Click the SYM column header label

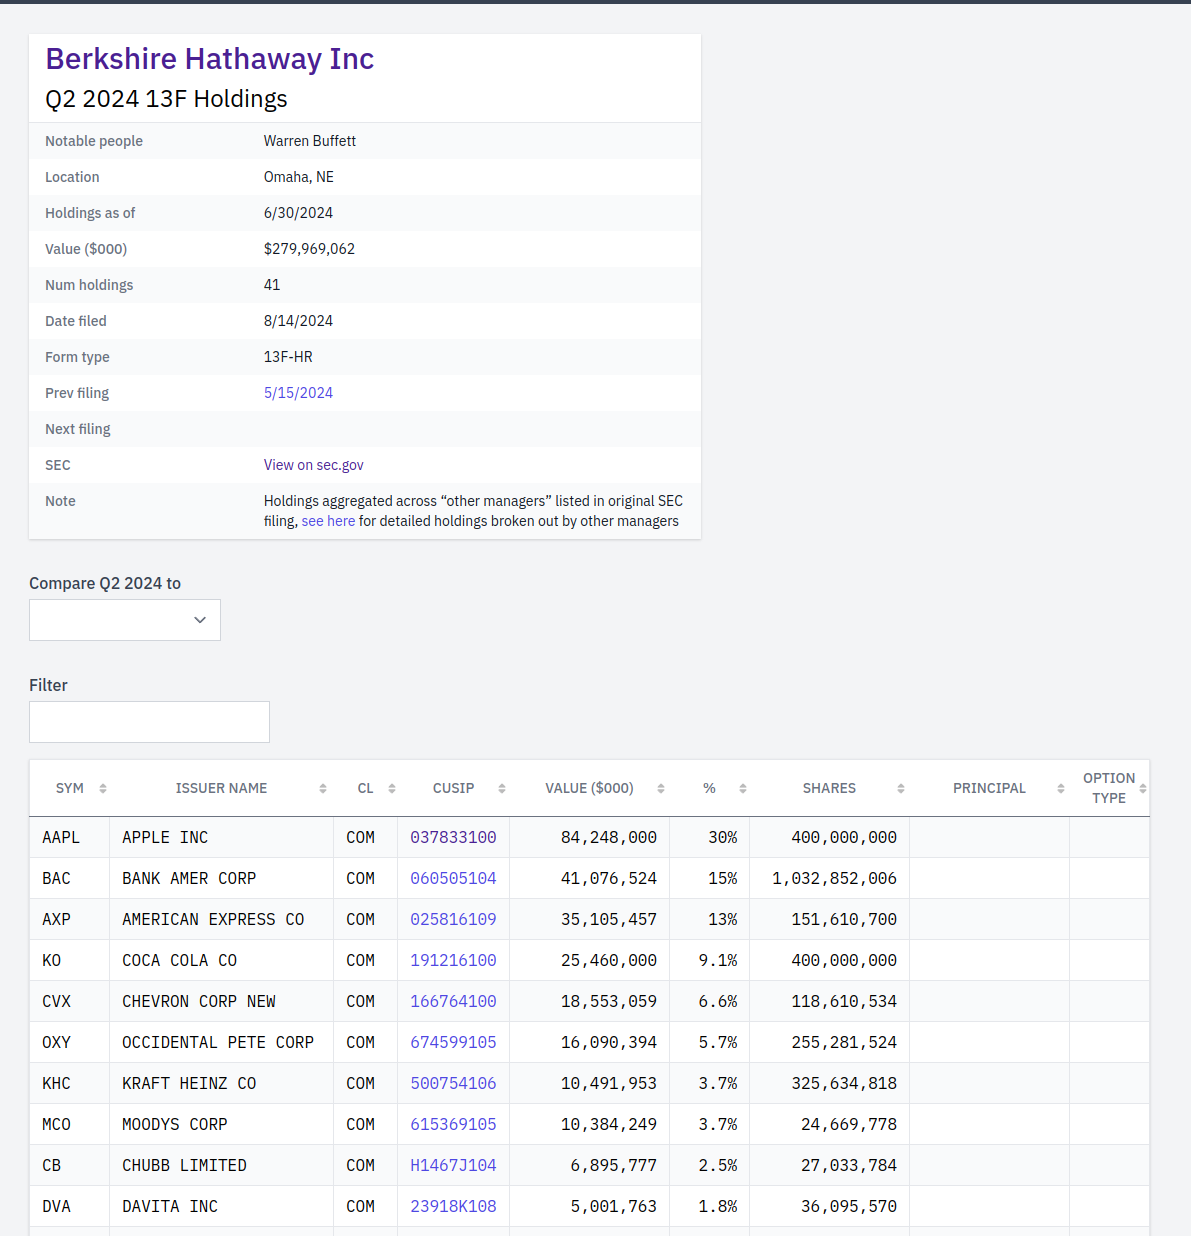(x=70, y=789)
